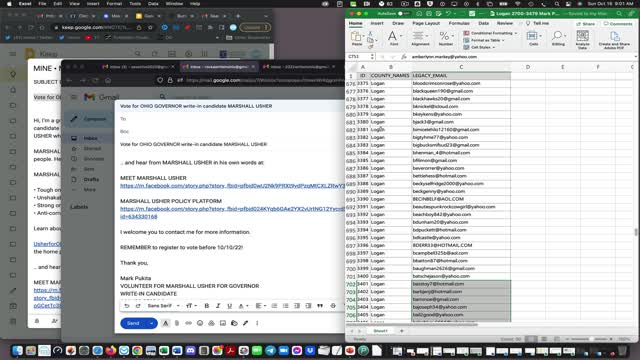640x360 pixels.
Task: Insert a bulleted list in compose
Action: 286,306
